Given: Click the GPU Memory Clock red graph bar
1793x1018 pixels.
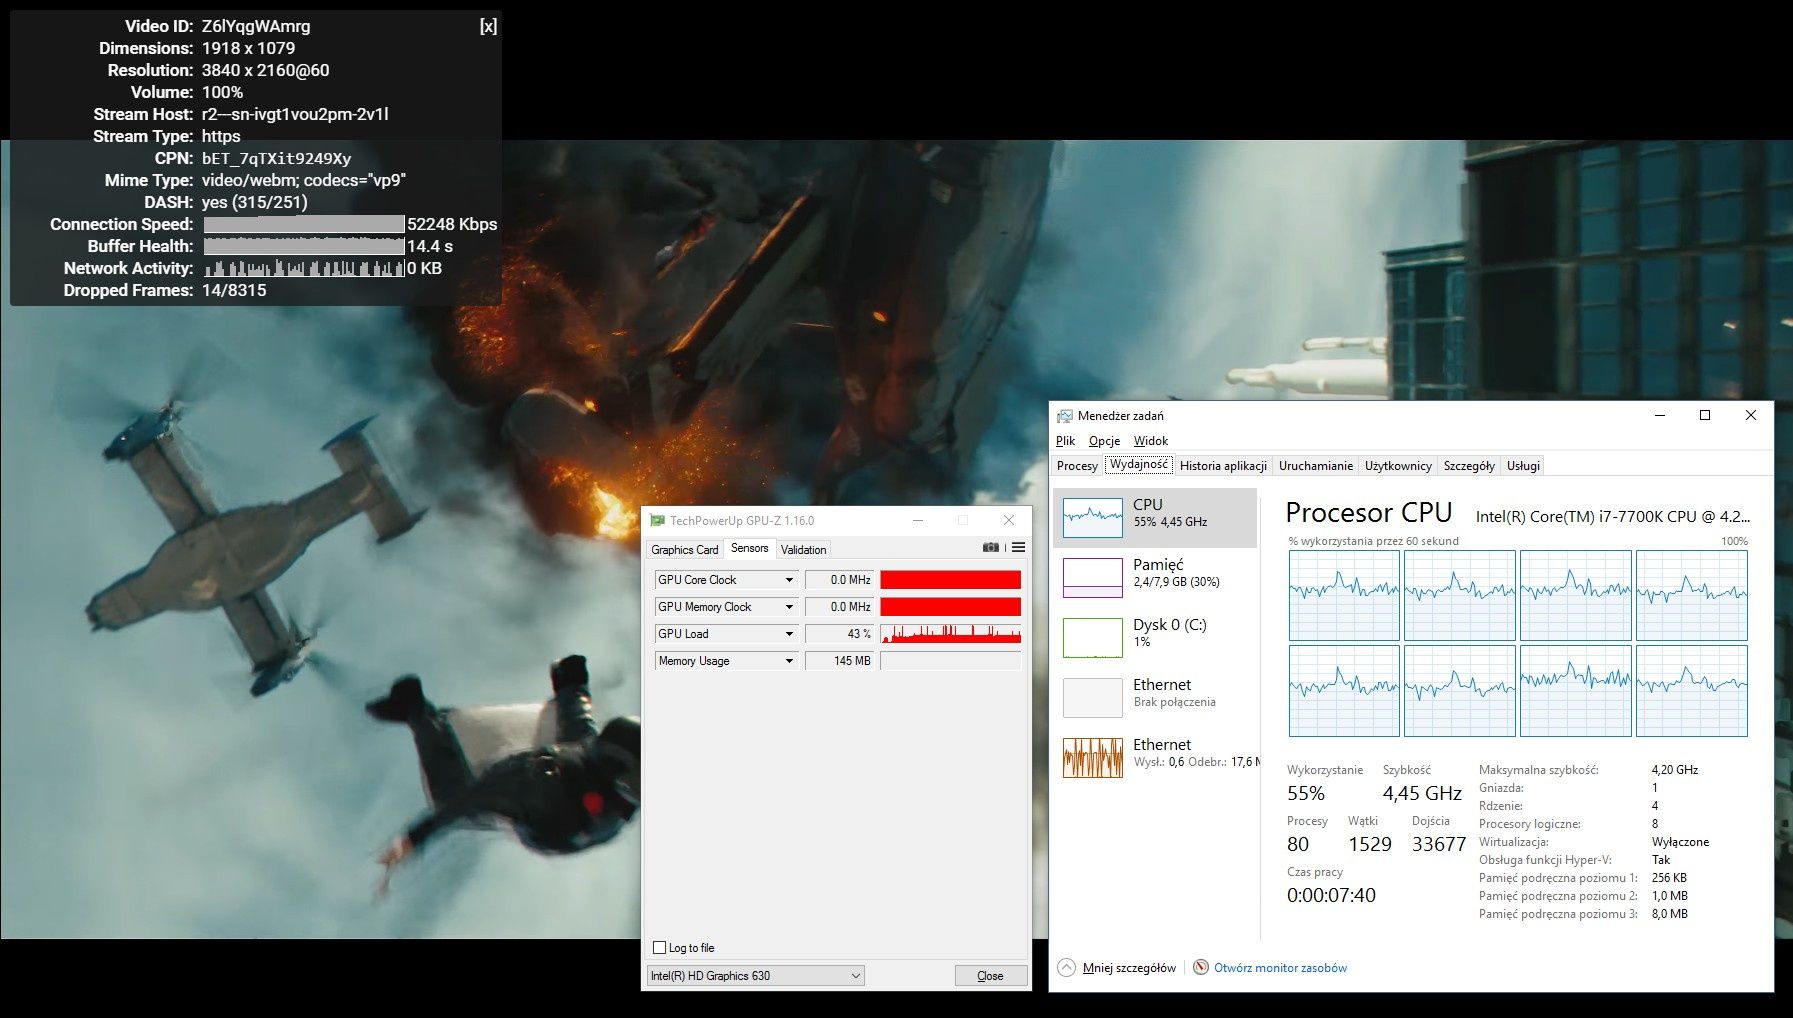Looking at the screenshot, I should point(951,607).
